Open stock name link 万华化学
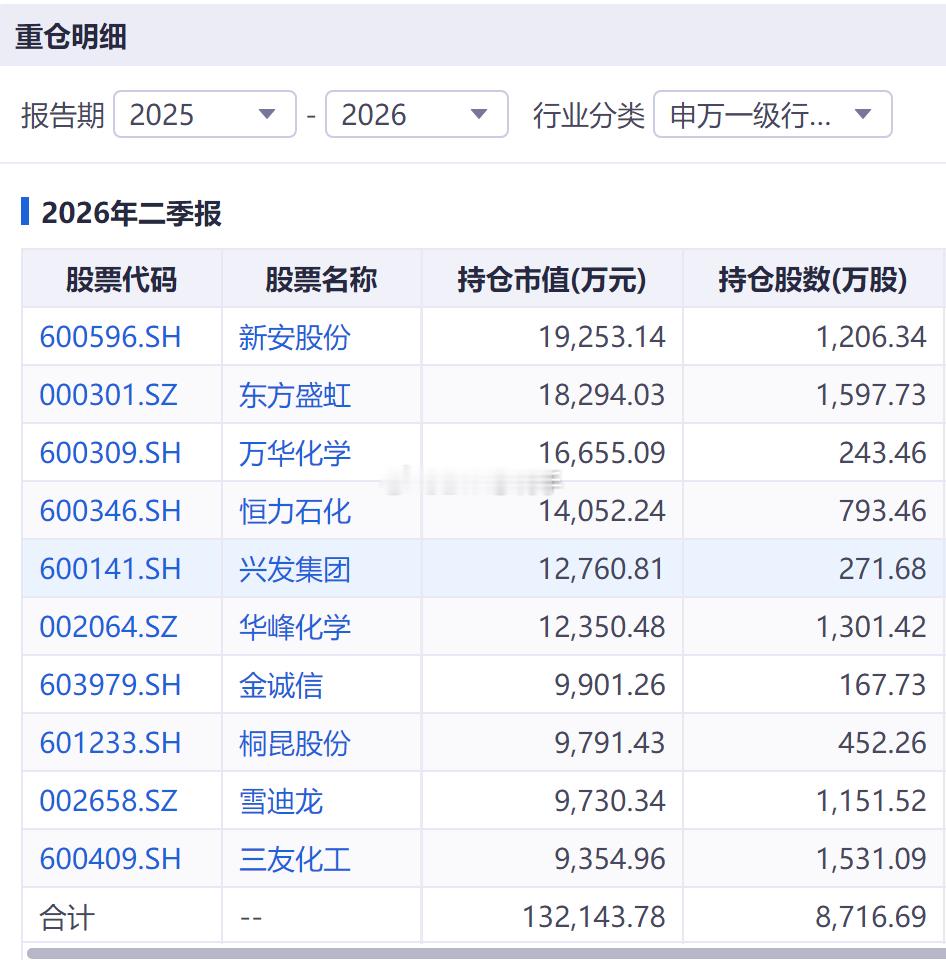 [295, 454]
